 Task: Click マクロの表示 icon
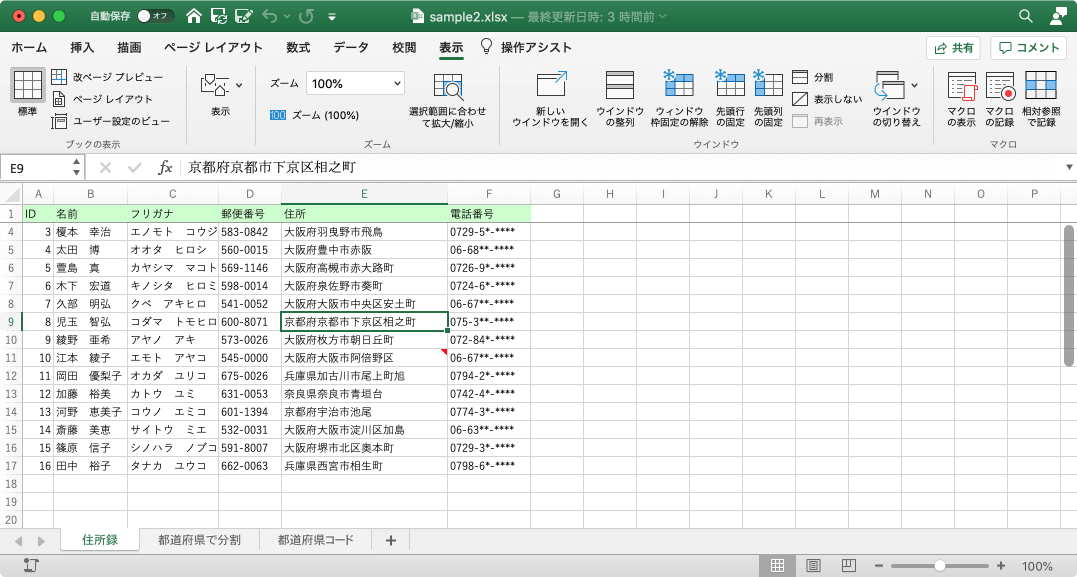pos(962,86)
